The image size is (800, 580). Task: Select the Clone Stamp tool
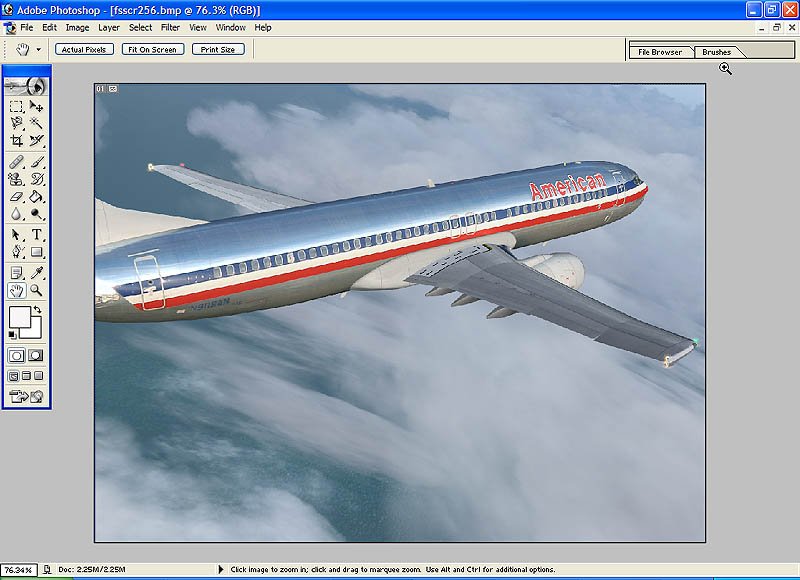point(16,180)
